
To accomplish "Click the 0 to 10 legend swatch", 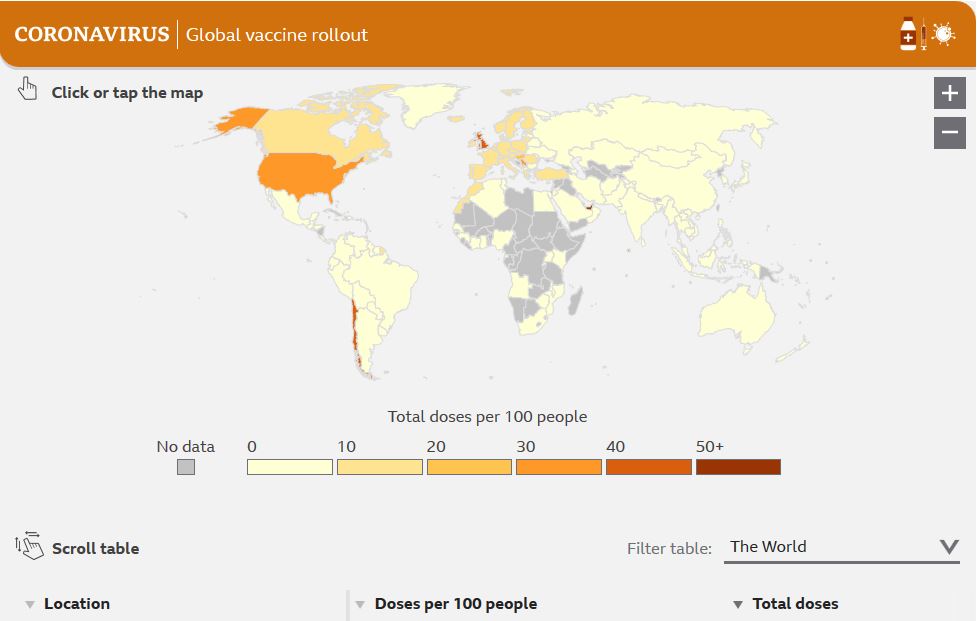I will (289, 467).
